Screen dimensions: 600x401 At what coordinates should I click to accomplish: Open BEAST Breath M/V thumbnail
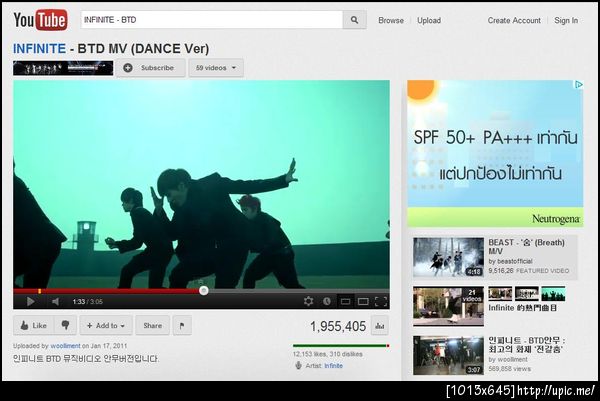click(x=448, y=257)
